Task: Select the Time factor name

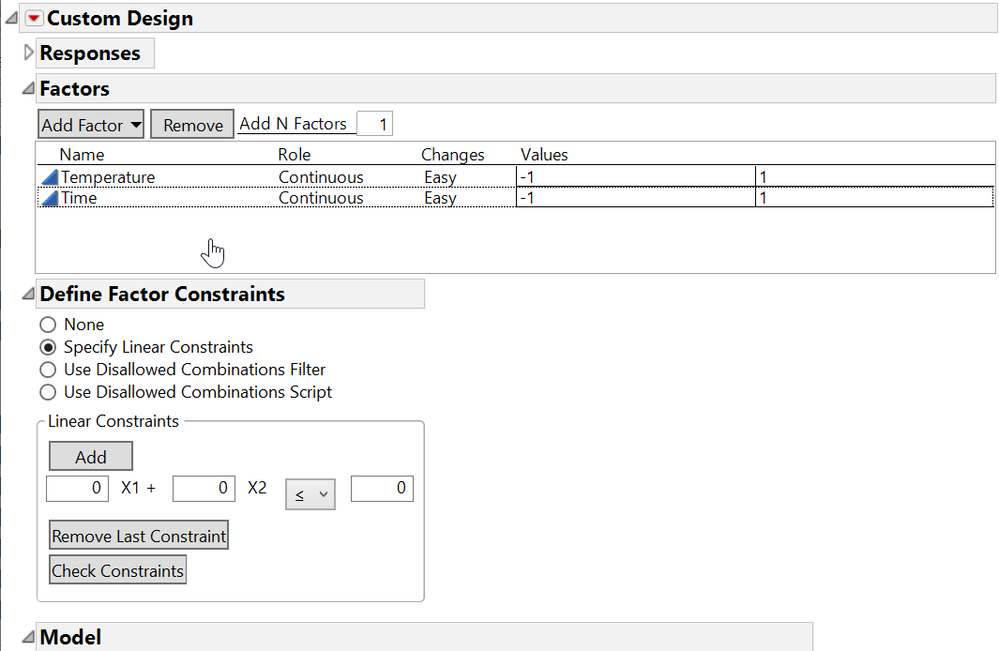Action: [79, 198]
